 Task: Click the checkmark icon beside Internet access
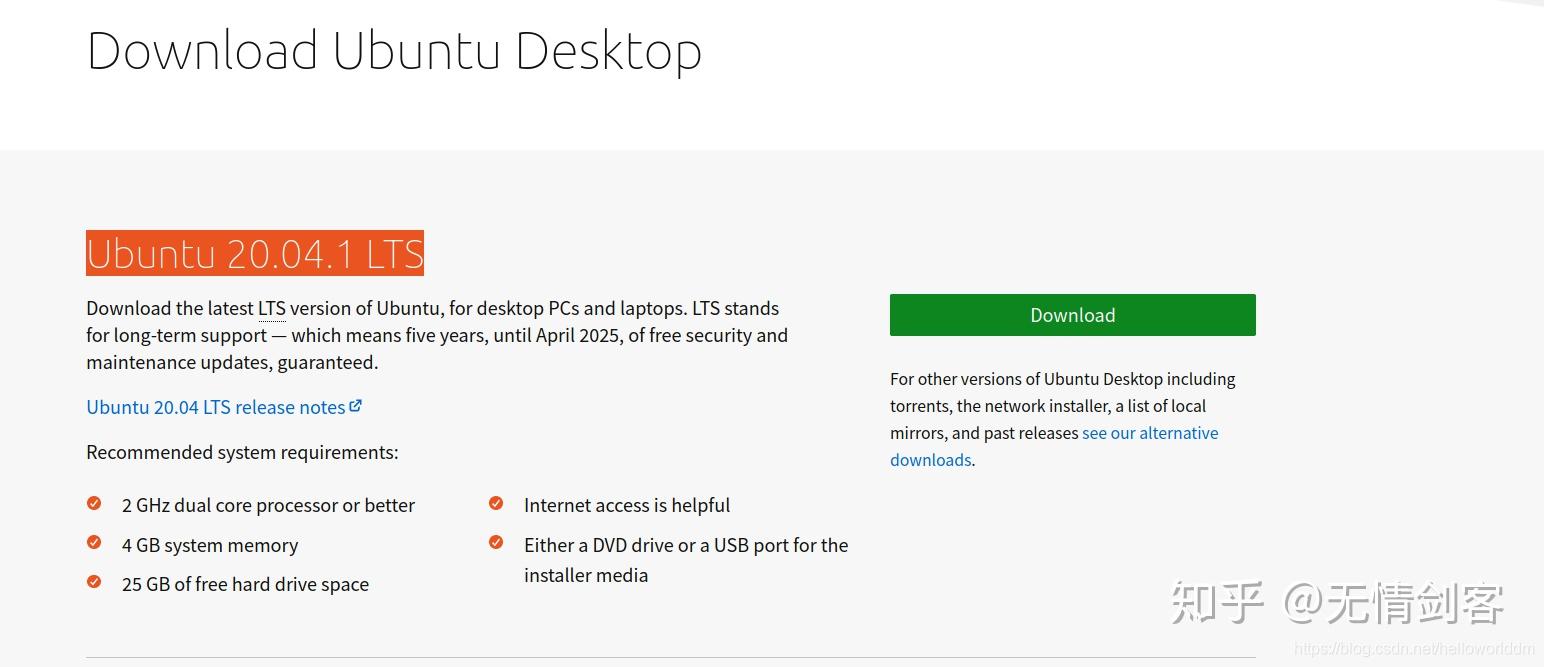(x=496, y=503)
